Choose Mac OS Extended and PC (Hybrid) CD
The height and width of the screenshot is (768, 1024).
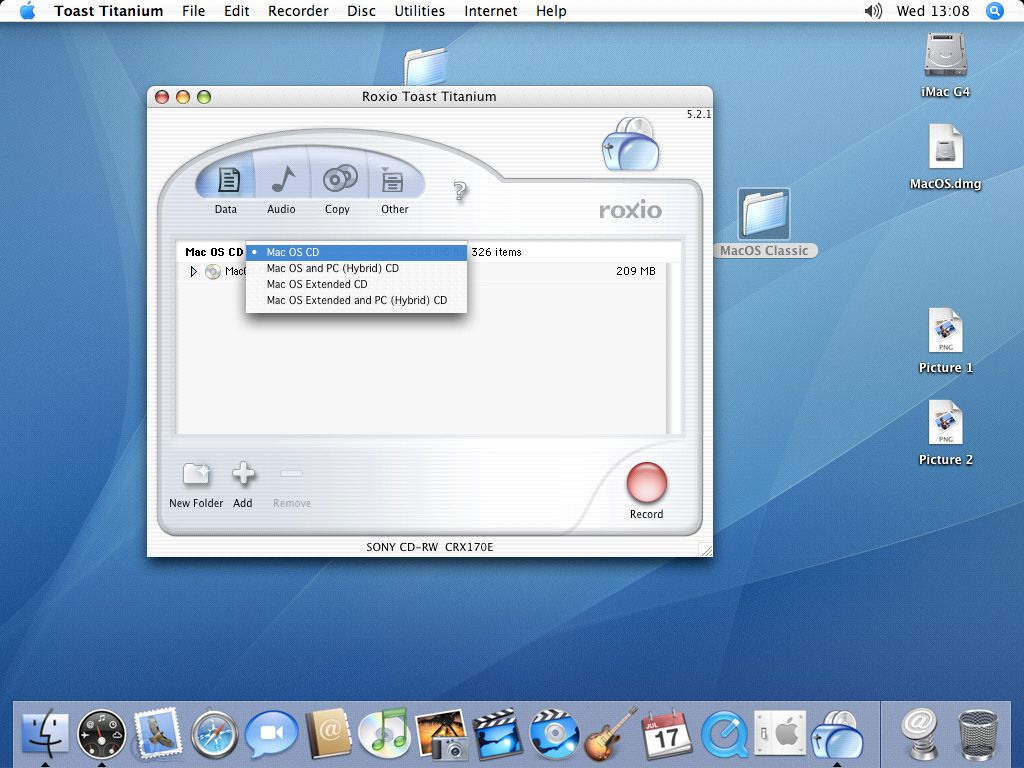click(357, 300)
